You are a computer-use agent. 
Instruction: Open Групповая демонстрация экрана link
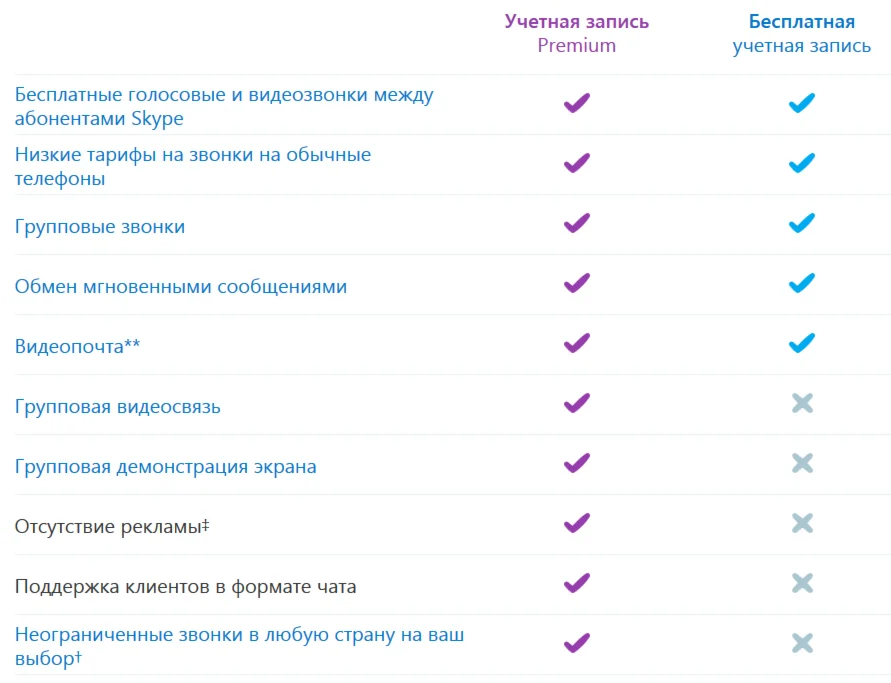tap(165, 467)
